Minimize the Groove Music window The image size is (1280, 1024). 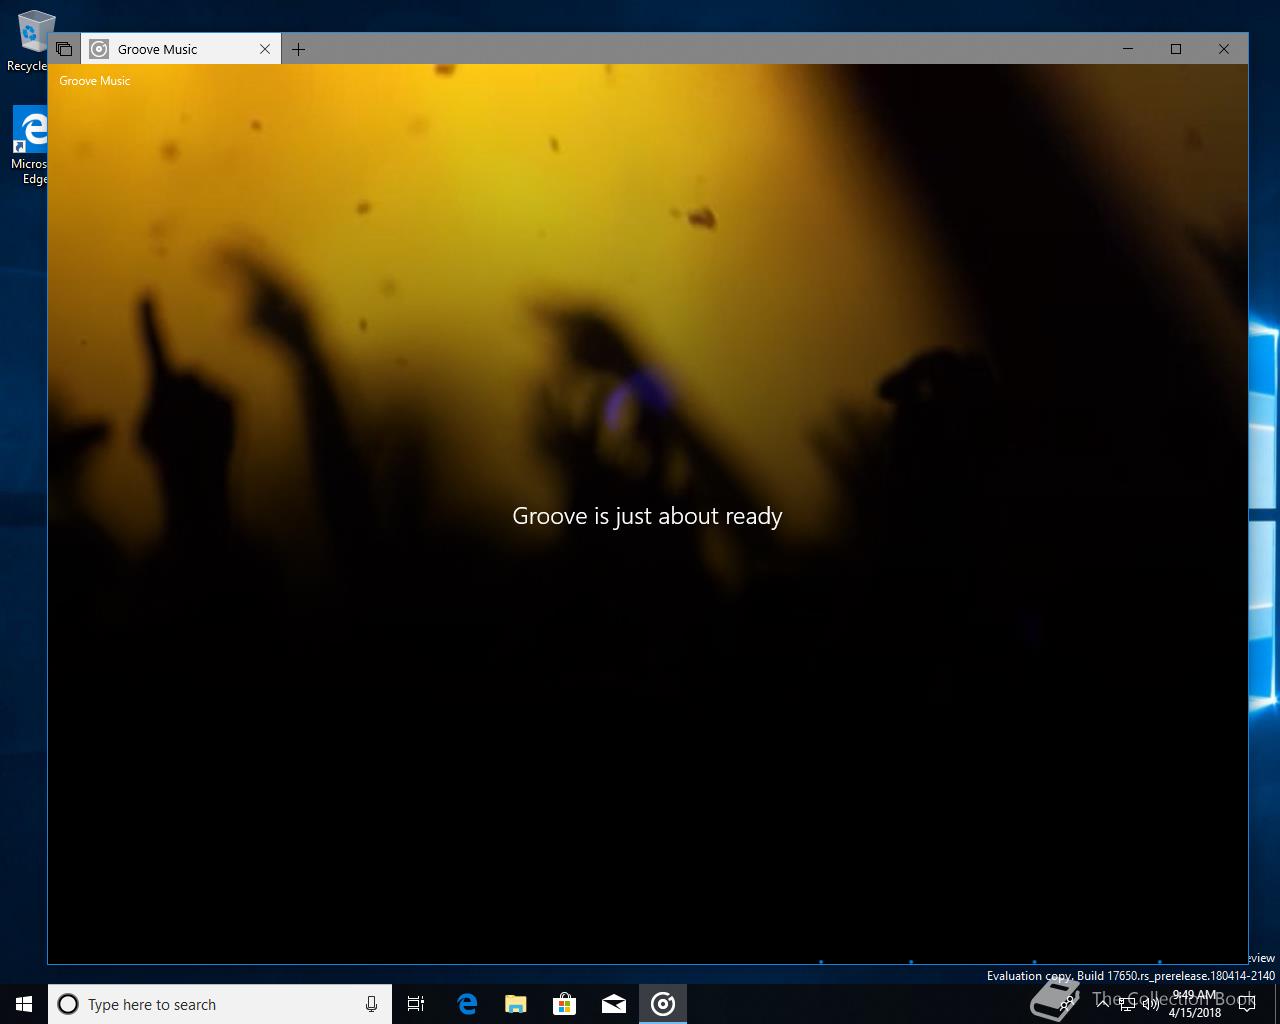[x=1128, y=49]
